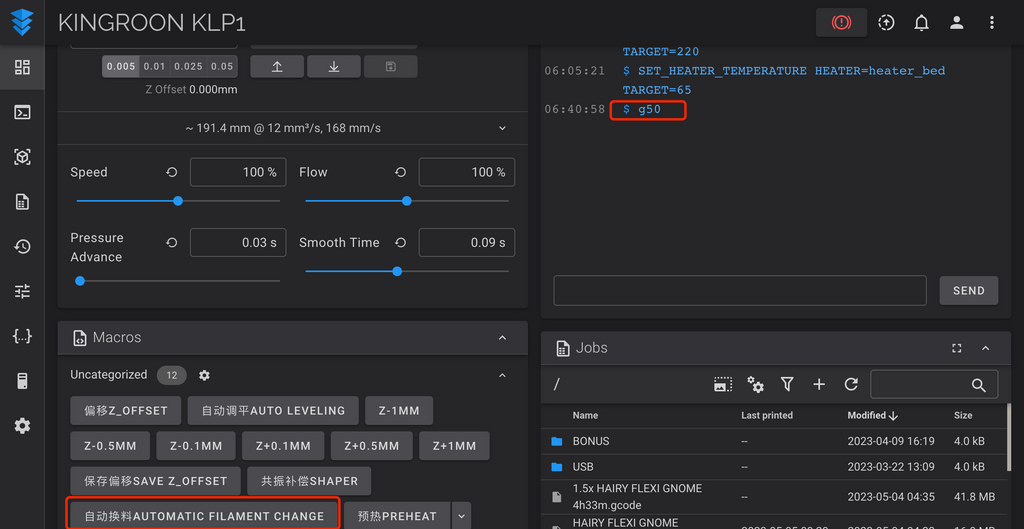
Task: Expand the speed estimate row chevron
Action: 502,128
